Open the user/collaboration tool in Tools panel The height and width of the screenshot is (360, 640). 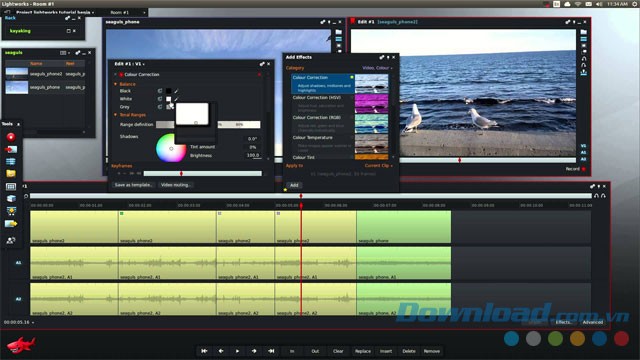[x=11, y=240]
